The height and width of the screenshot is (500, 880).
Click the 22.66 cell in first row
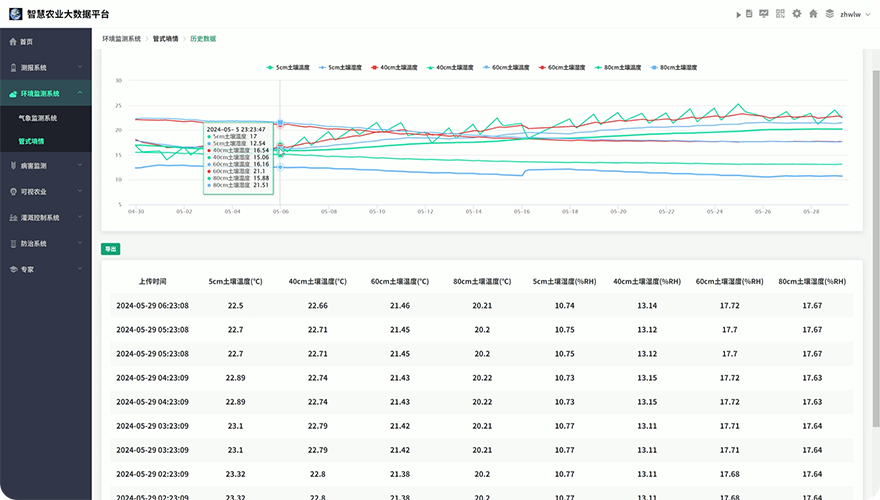pyautogui.click(x=318, y=306)
